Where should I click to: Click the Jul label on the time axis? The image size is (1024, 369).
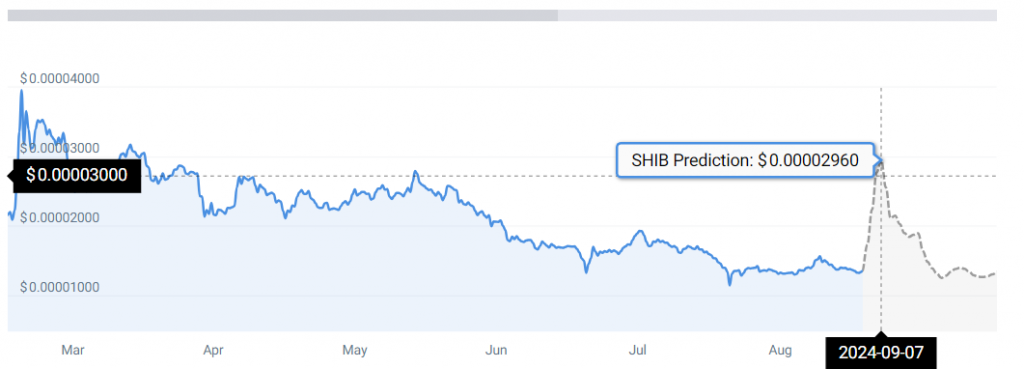(637, 350)
